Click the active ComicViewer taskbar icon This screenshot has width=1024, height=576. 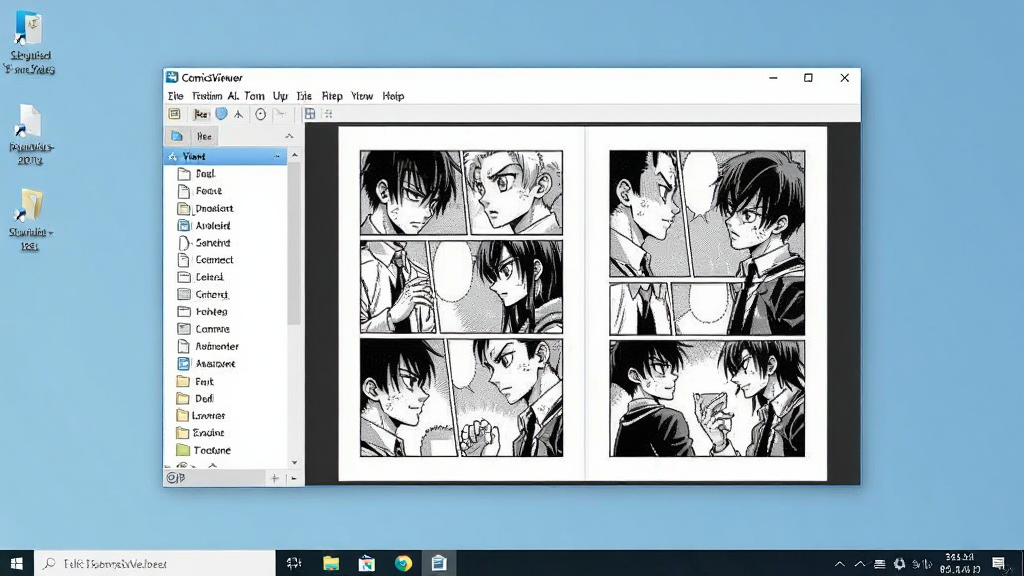pos(438,563)
